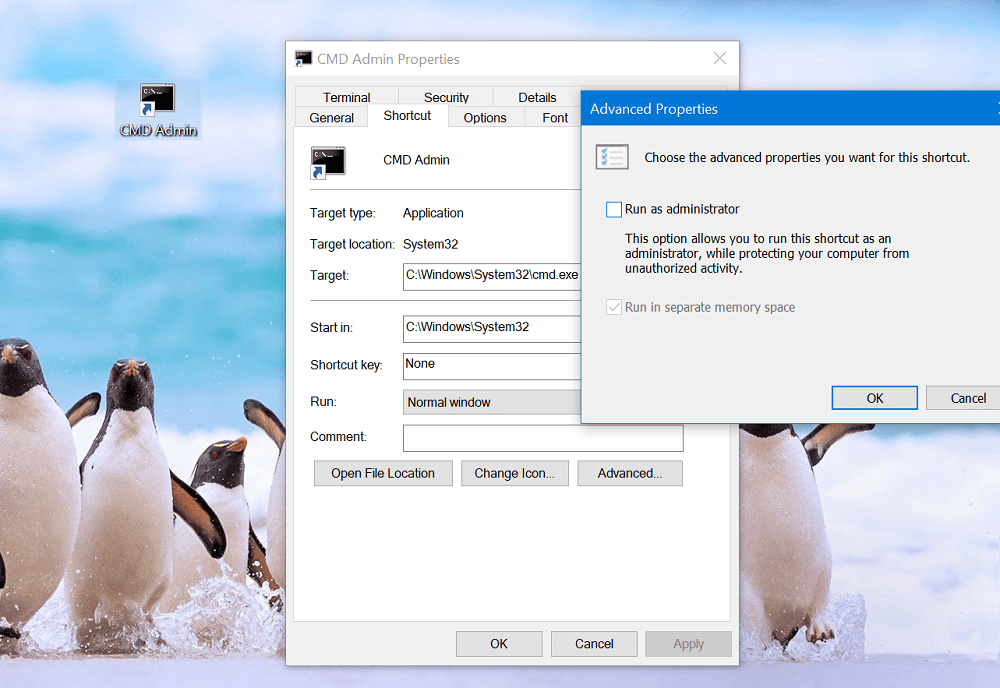Image resolution: width=1000 pixels, height=688 pixels.
Task: Select the Shortcut tab
Action: tap(407, 115)
